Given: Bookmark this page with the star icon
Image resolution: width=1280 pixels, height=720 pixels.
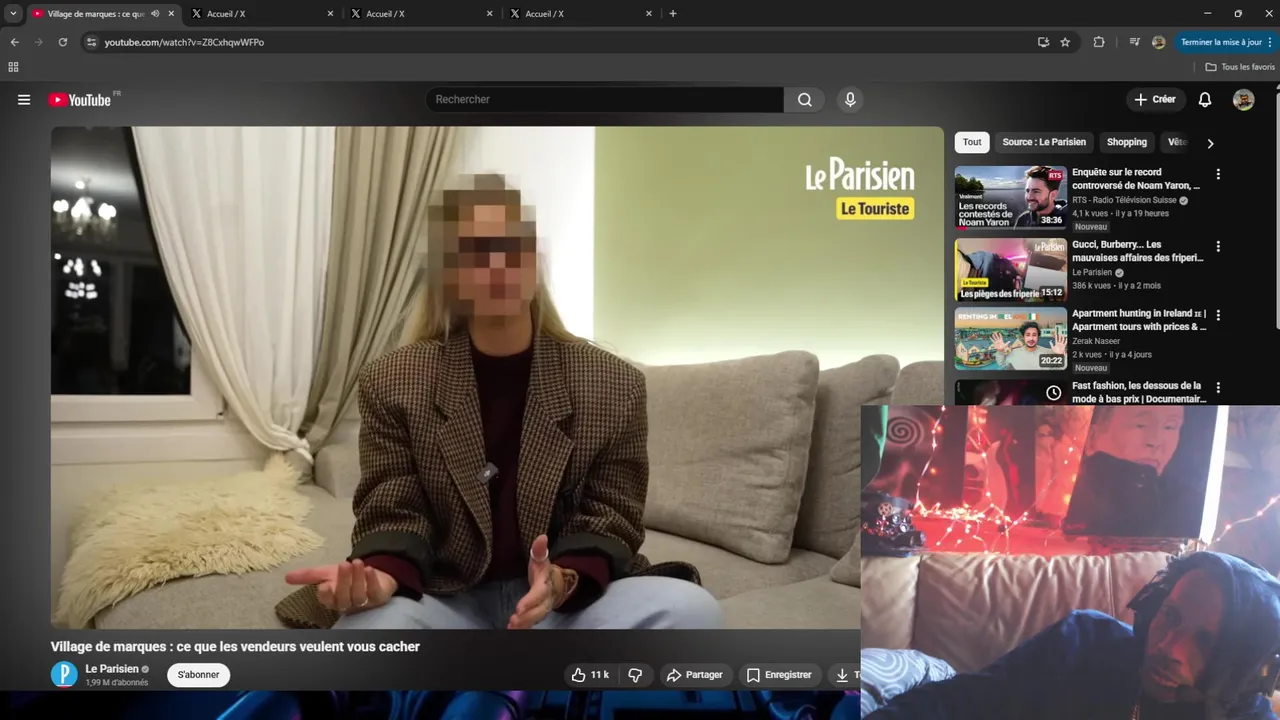Looking at the screenshot, I should [x=1065, y=42].
